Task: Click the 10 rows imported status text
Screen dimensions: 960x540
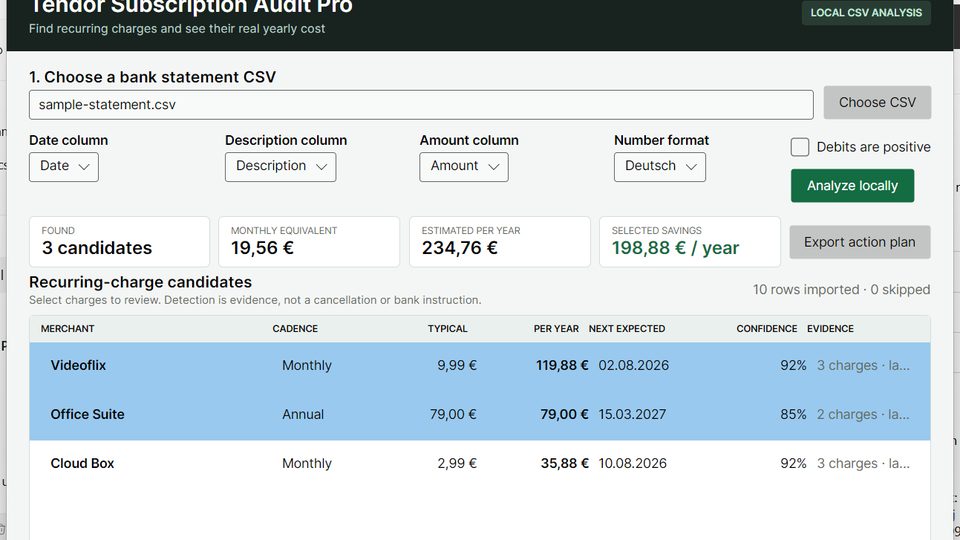Action: (x=841, y=290)
